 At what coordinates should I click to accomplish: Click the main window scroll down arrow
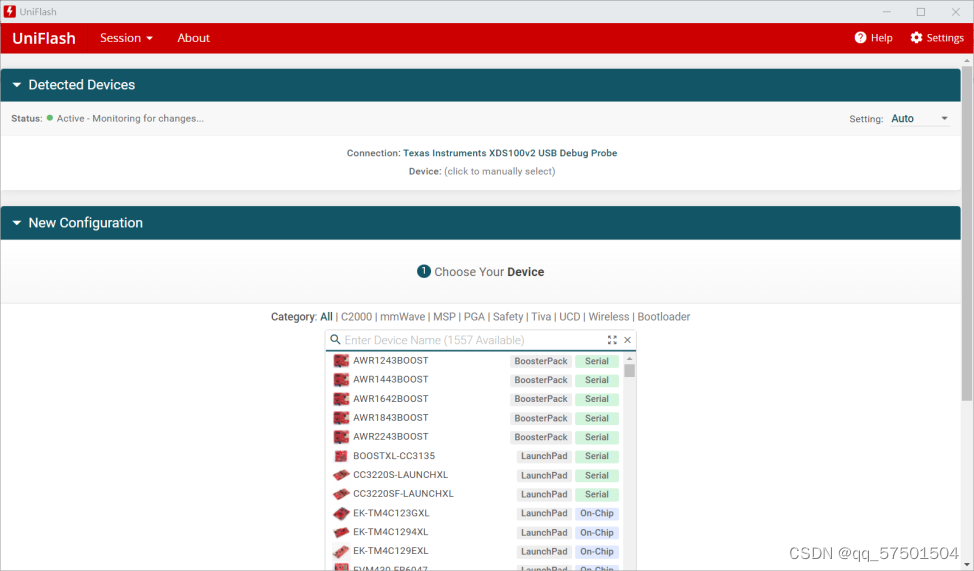[x=967, y=565]
